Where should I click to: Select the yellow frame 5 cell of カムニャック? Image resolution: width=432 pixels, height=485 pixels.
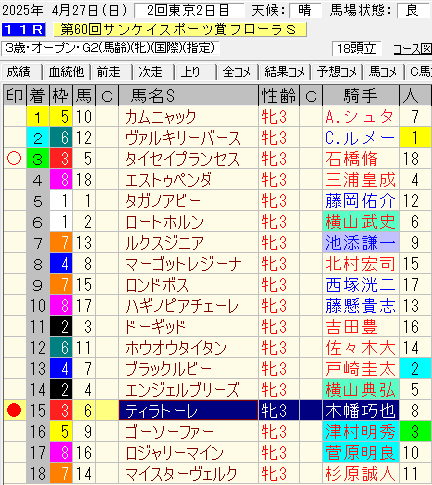coord(61,117)
